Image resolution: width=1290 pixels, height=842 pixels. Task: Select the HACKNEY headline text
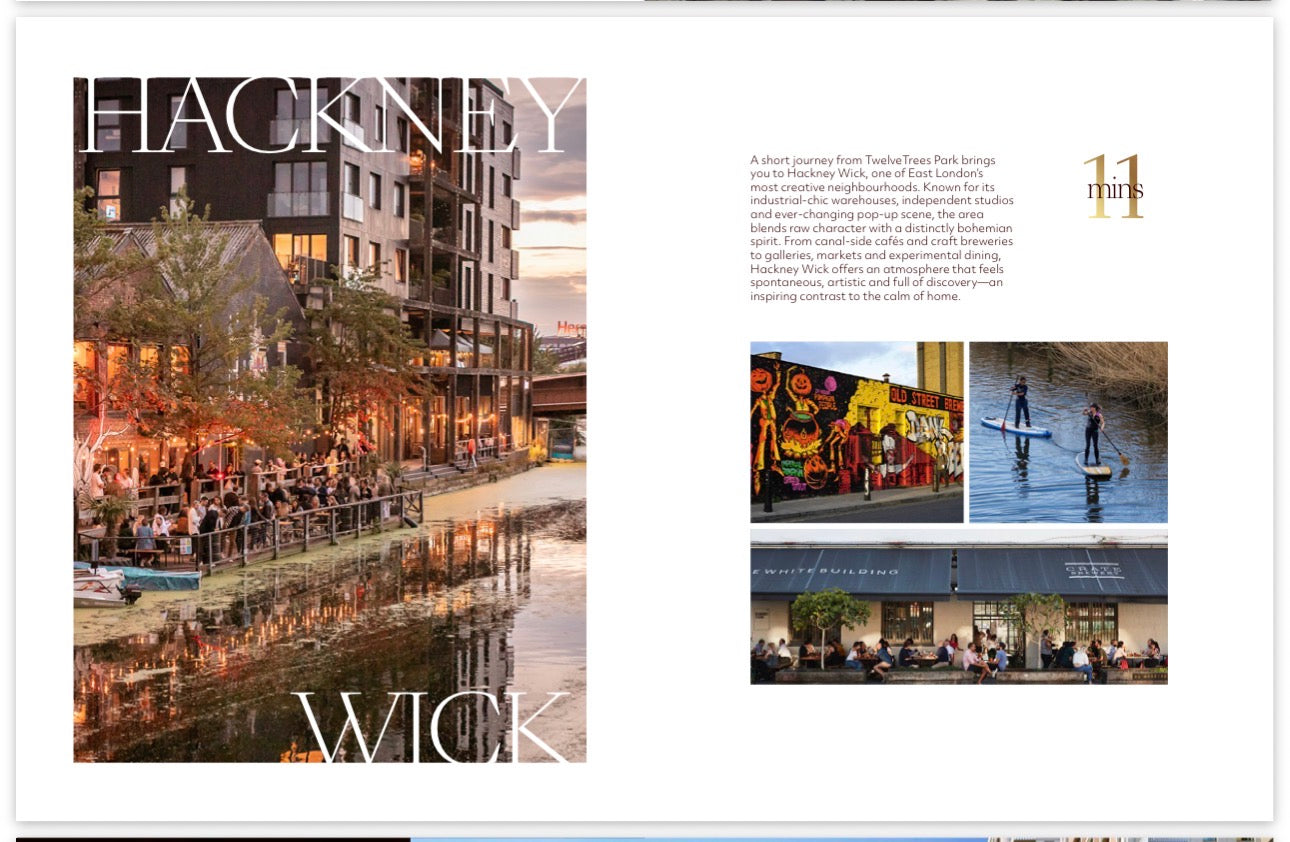pos(331,116)
